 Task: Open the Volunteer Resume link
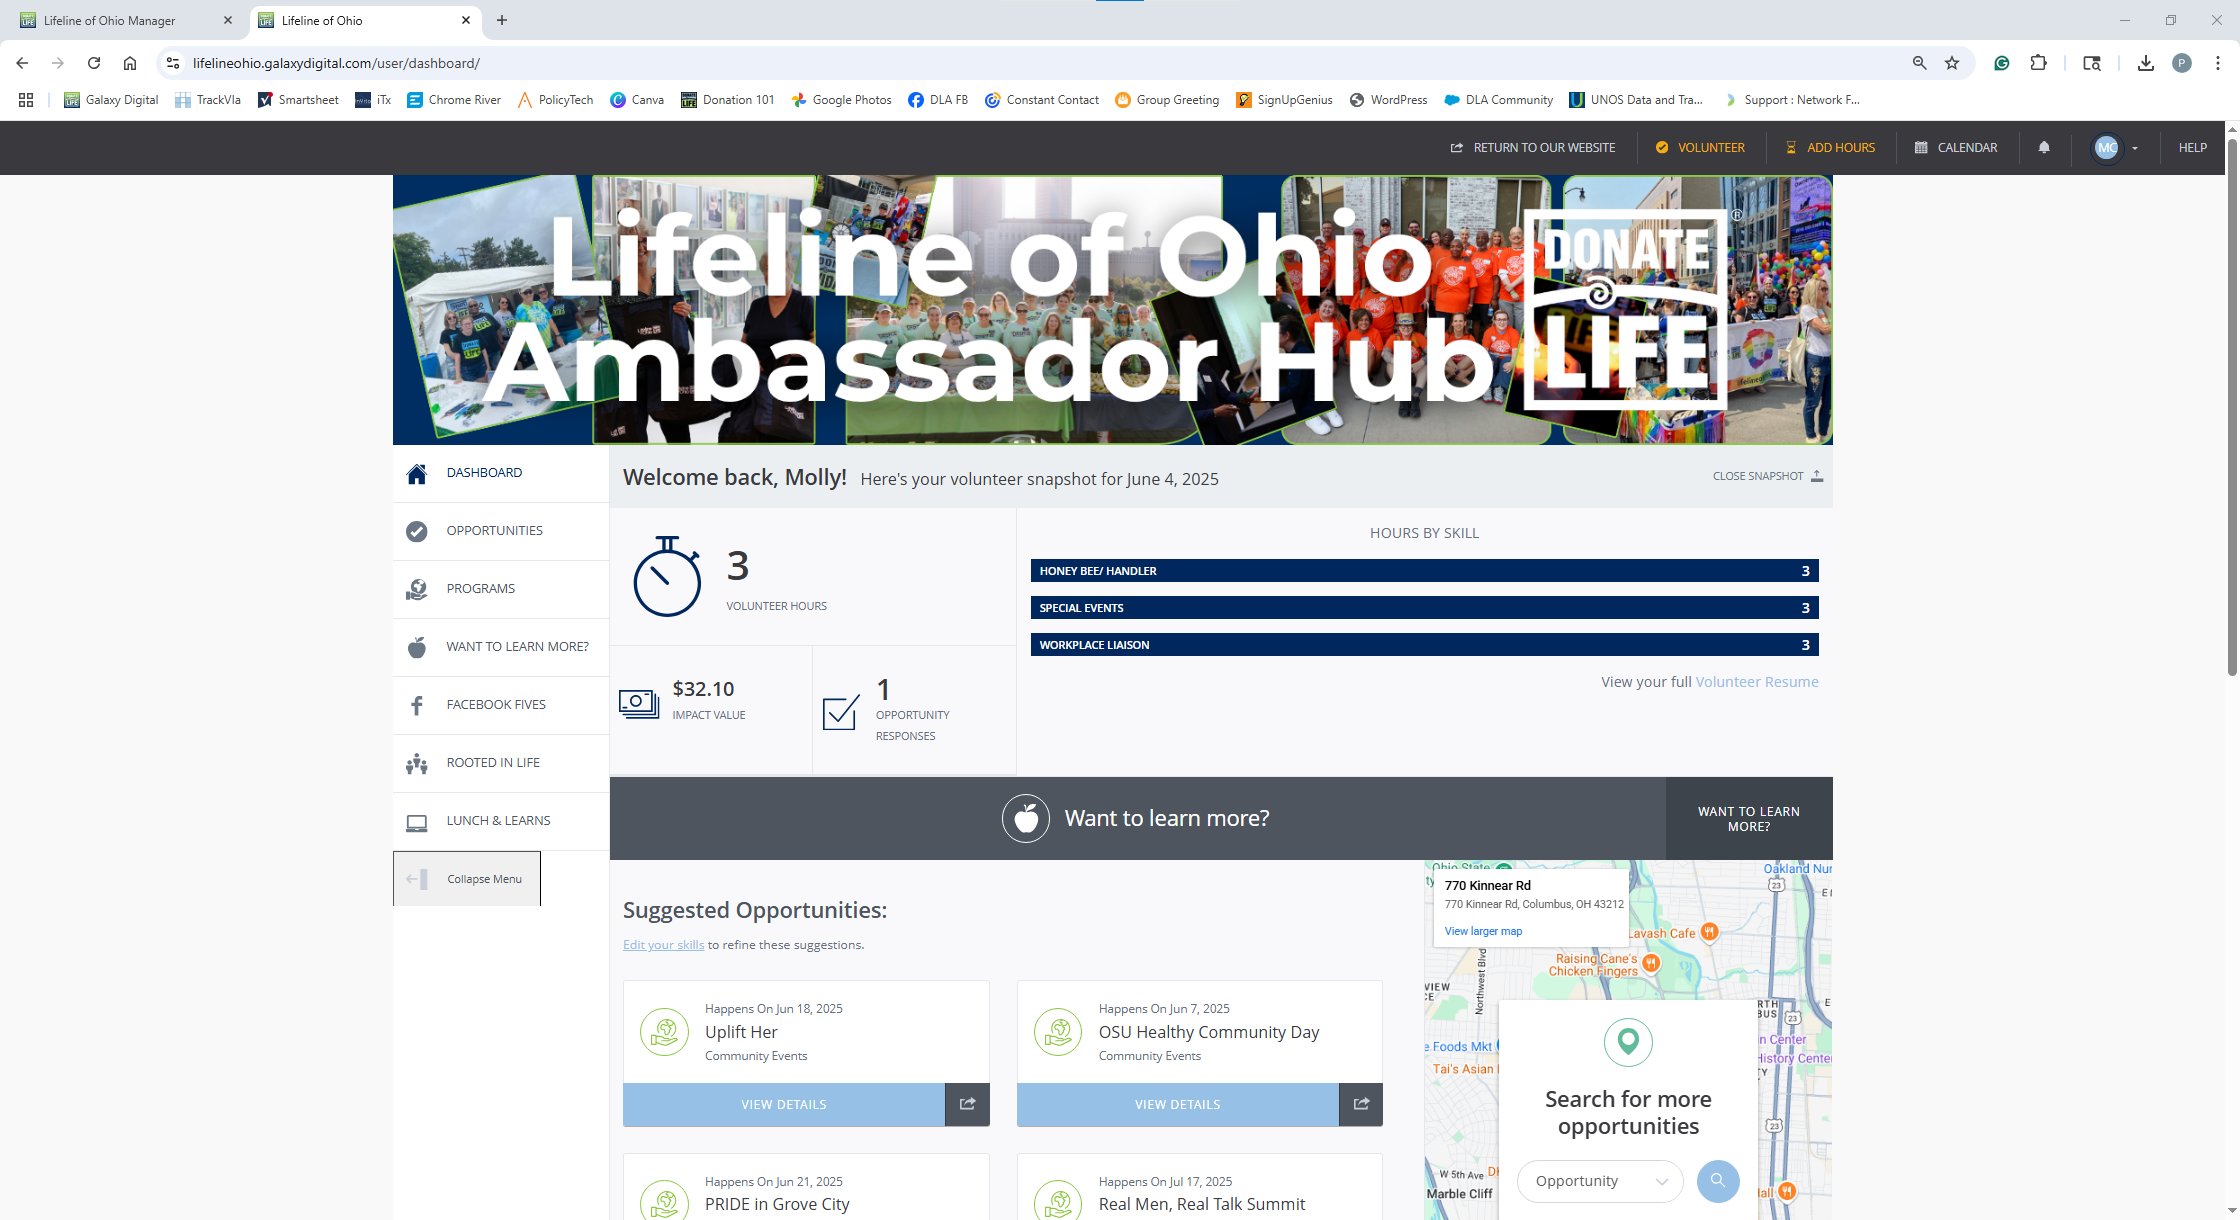(x=1756, y=682)
